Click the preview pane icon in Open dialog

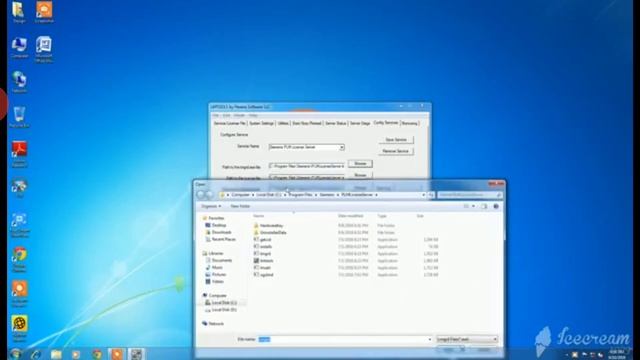point(484,206)
